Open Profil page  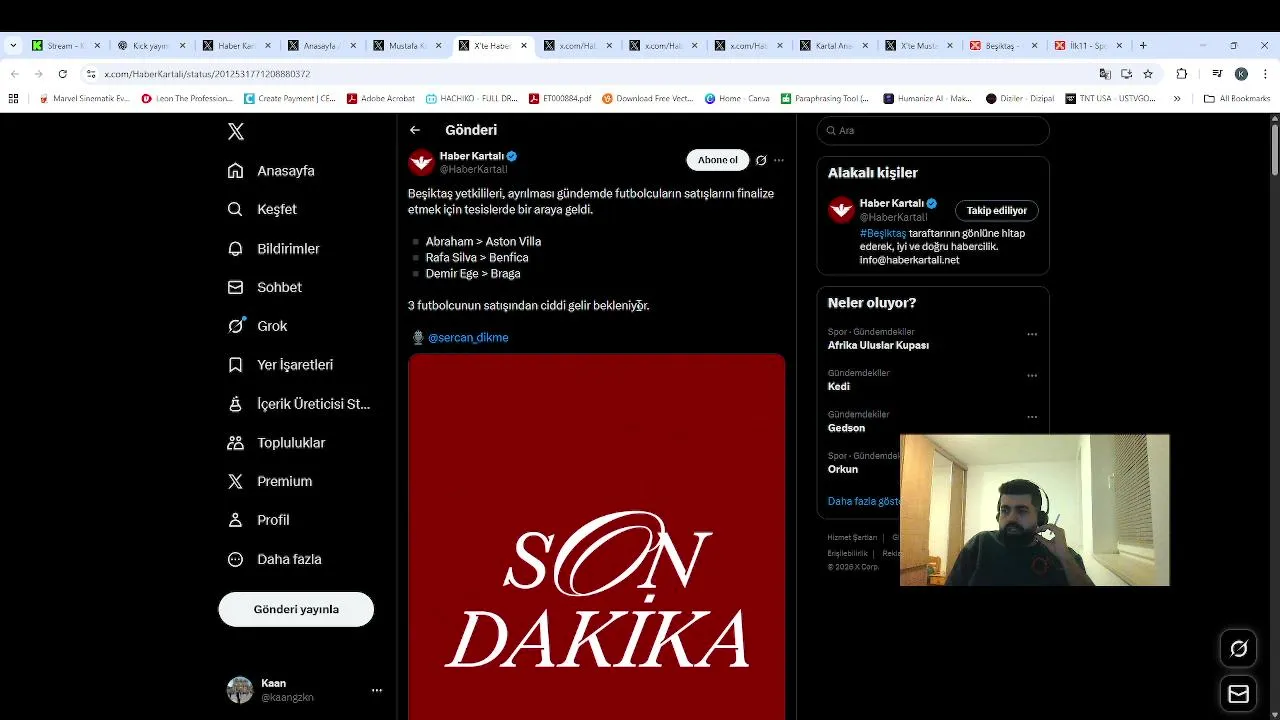pyautogui.click(x=259, y=520)
